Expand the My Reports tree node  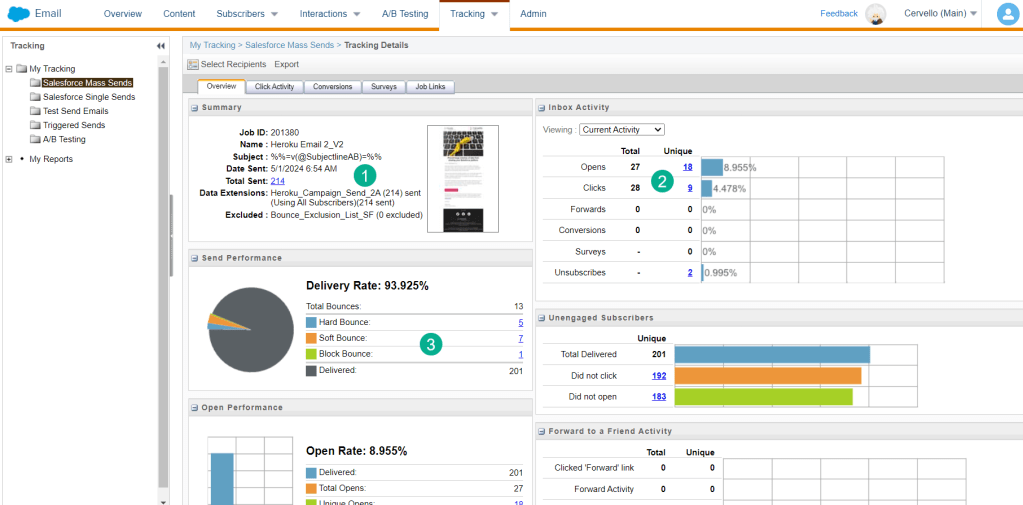[x=9, y=159]
